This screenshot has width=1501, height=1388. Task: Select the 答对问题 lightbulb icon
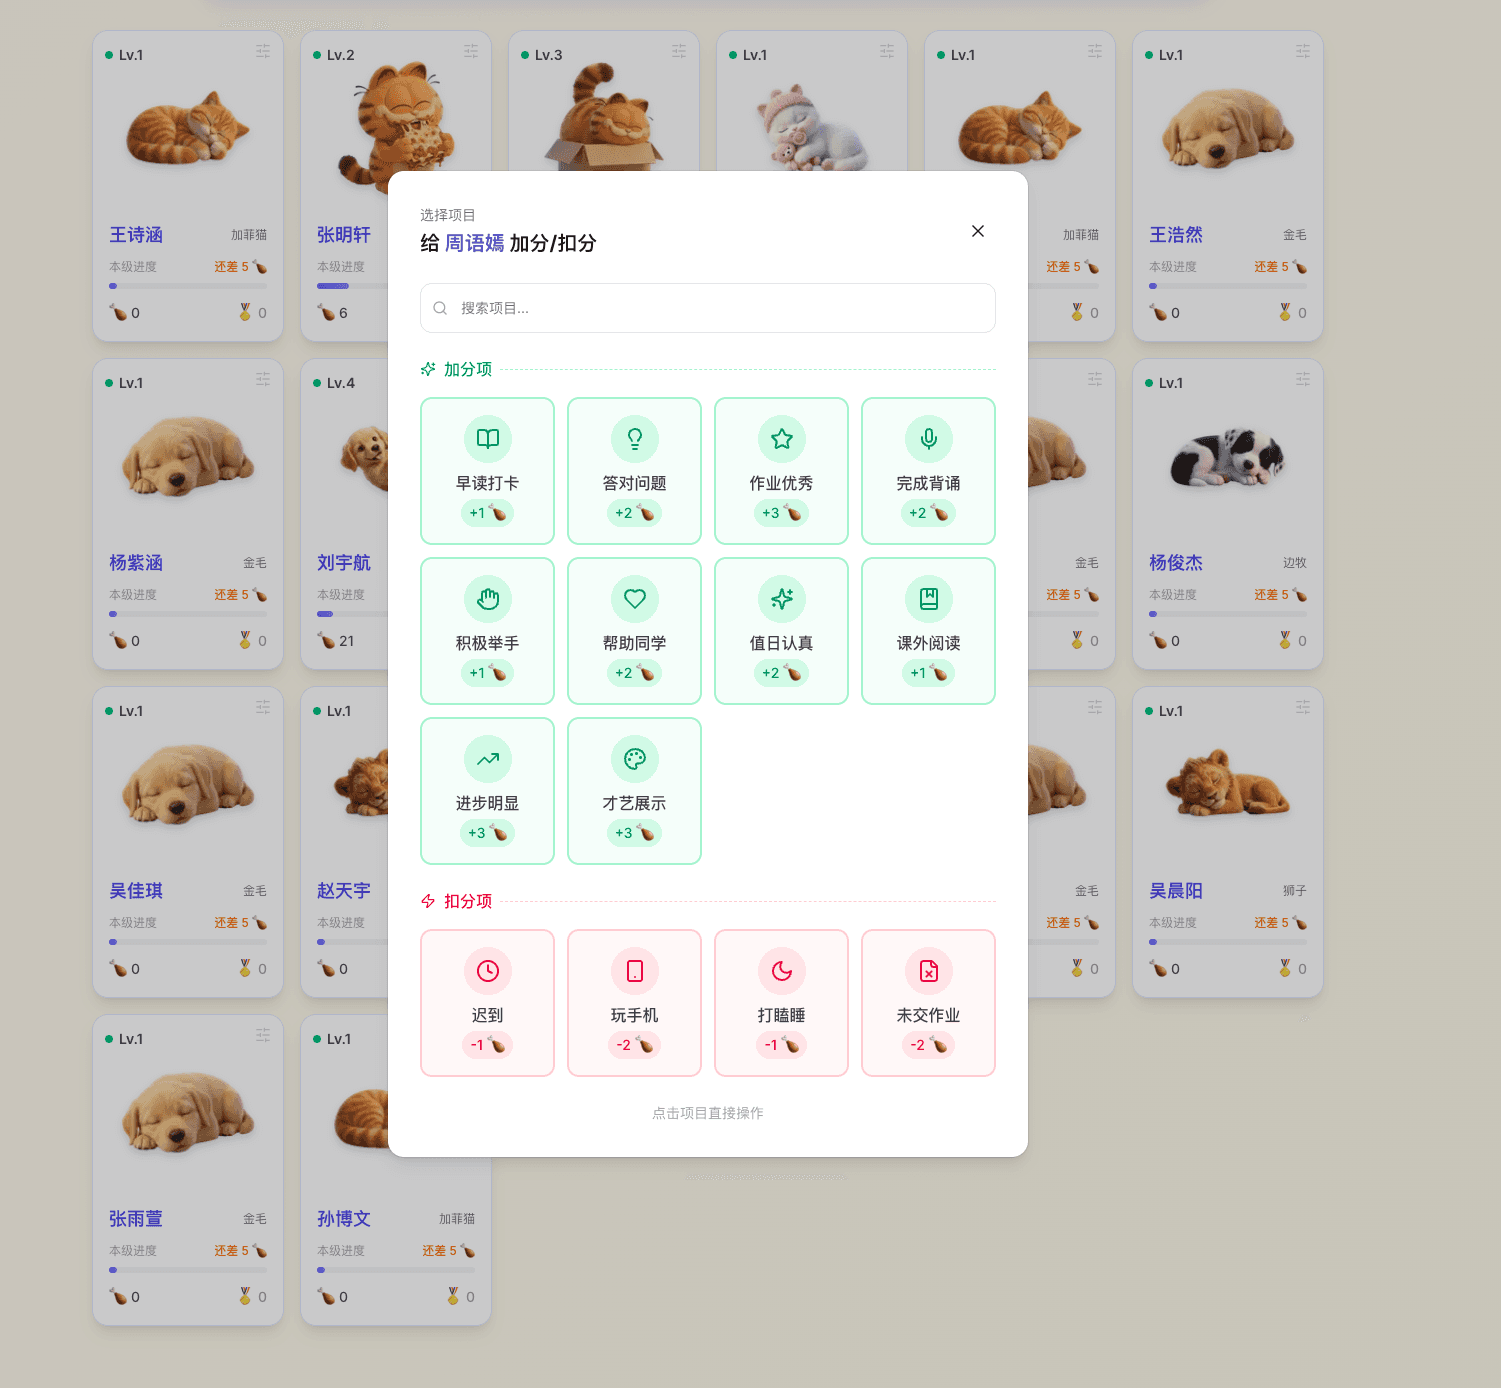click(634, 439)
